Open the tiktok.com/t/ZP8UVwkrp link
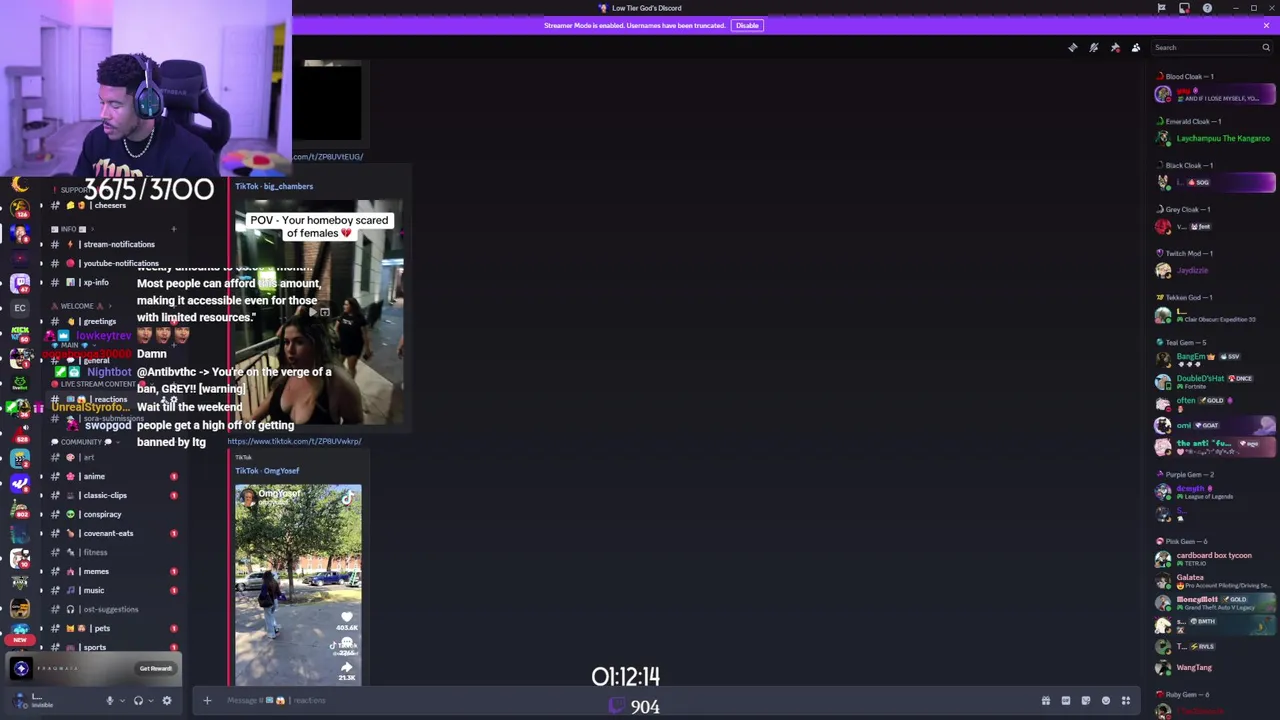The image size is (1280, 720). pyautogui.click(x=294, y=441)
